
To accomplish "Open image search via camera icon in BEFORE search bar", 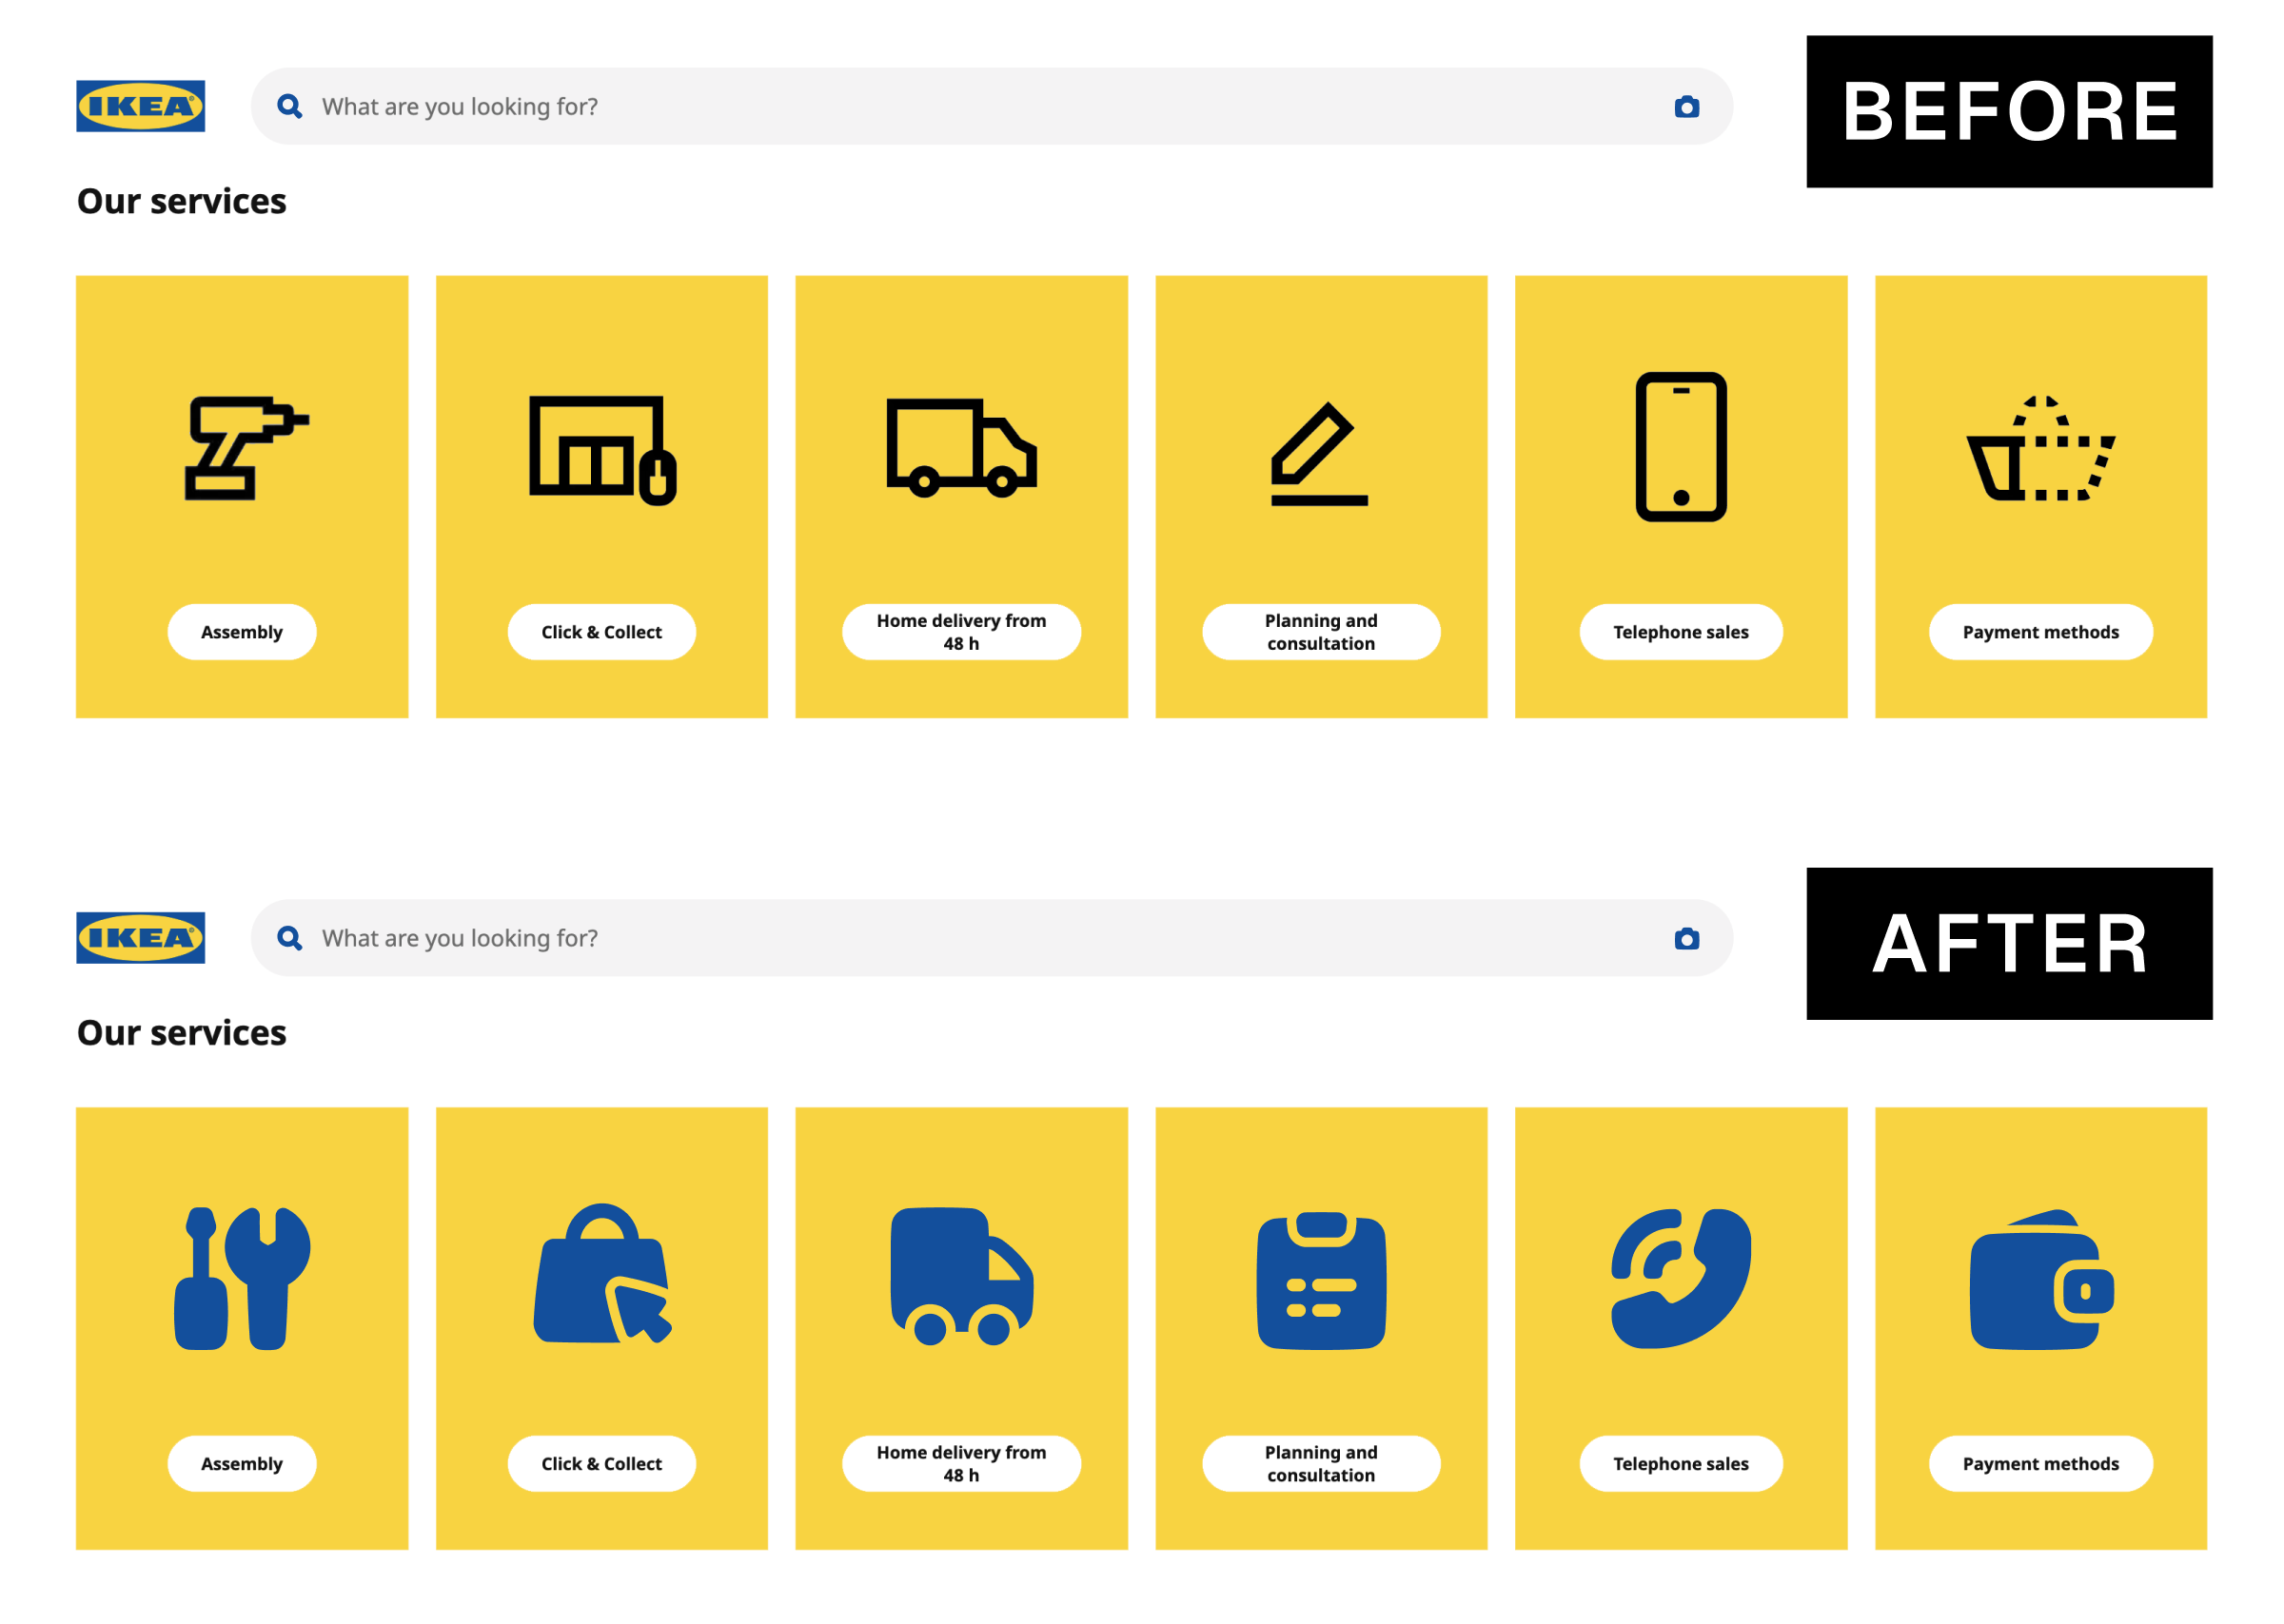I will pyautogui.click(x=1686, y=106).
